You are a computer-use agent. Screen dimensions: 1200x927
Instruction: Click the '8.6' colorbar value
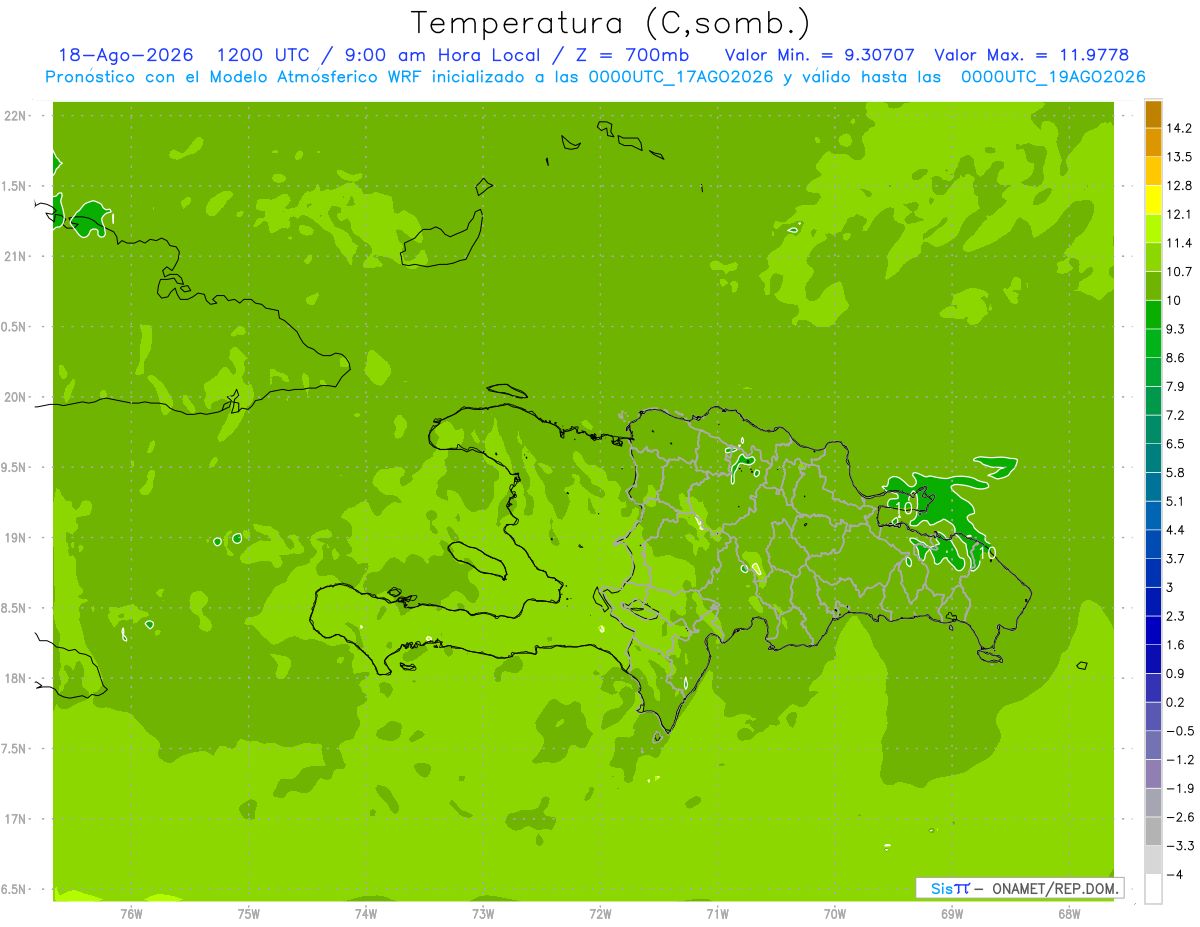click(x=1176, y=358)
